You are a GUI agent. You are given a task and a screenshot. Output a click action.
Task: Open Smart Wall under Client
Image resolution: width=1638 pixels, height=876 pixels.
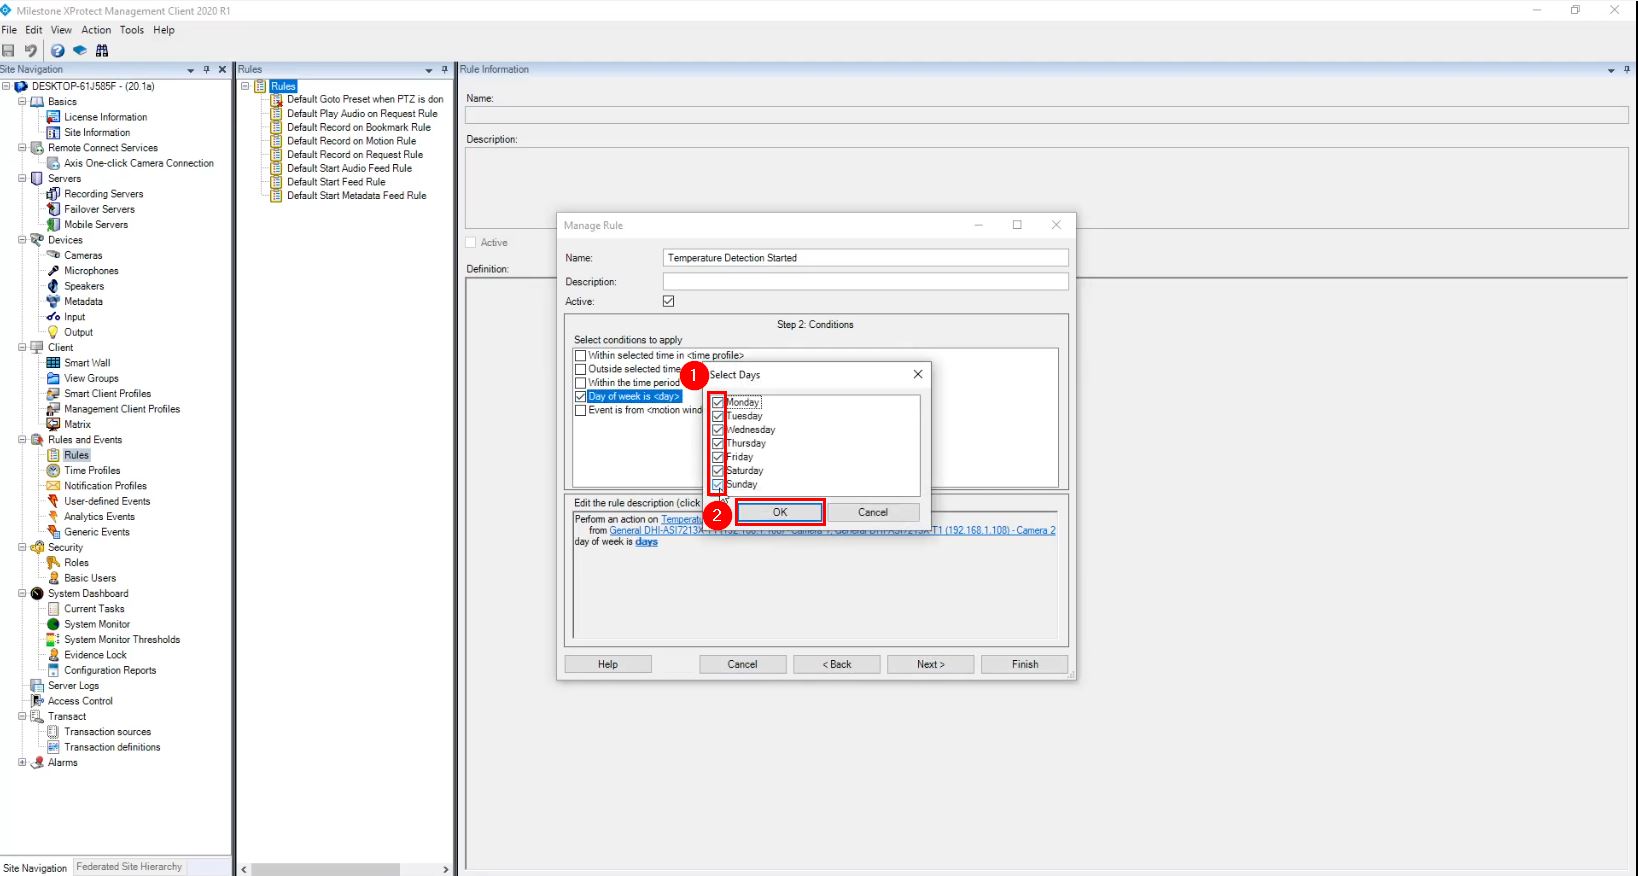click(x=87, y=363)
